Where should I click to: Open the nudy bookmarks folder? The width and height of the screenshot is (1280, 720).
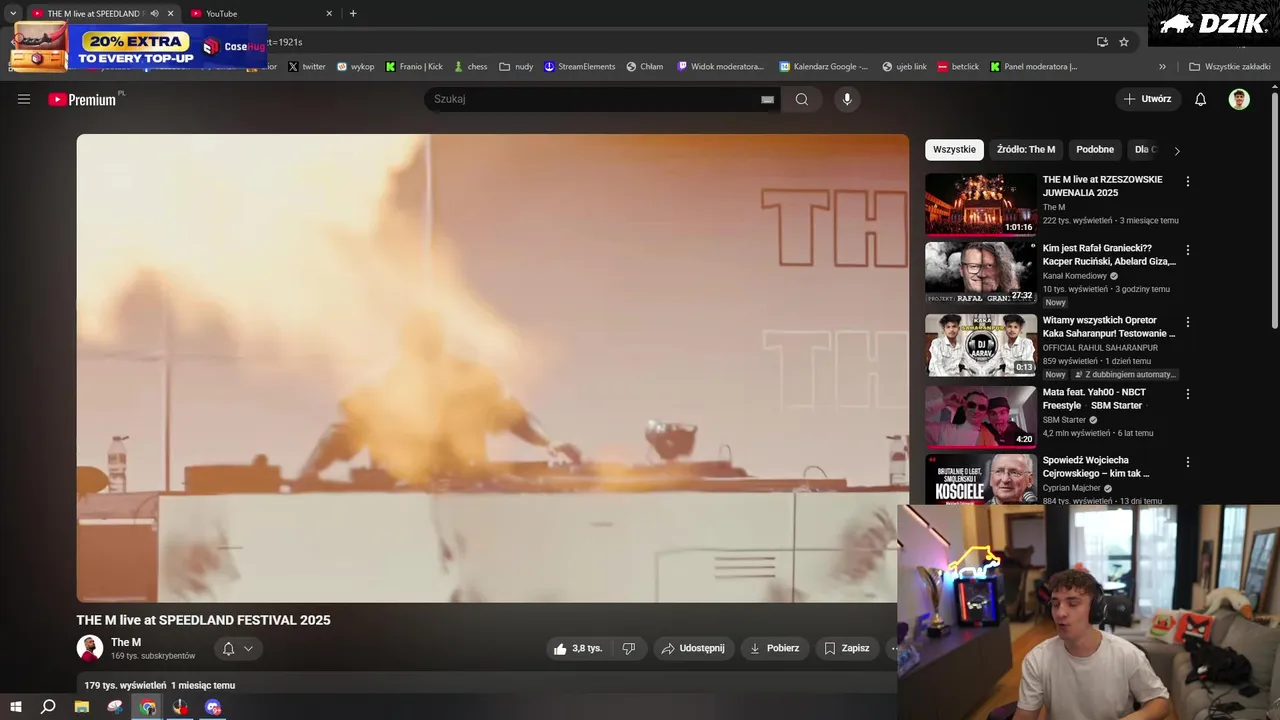point(516,67)
